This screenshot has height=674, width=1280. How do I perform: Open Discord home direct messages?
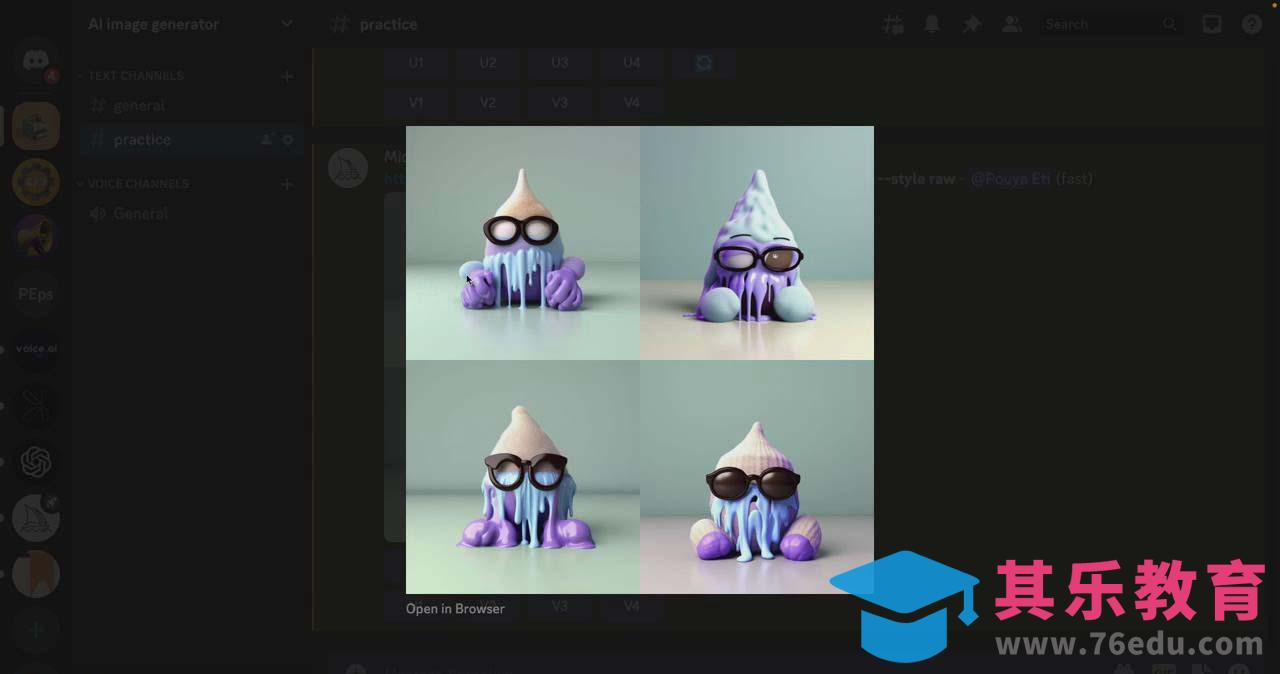click(36, 61)
